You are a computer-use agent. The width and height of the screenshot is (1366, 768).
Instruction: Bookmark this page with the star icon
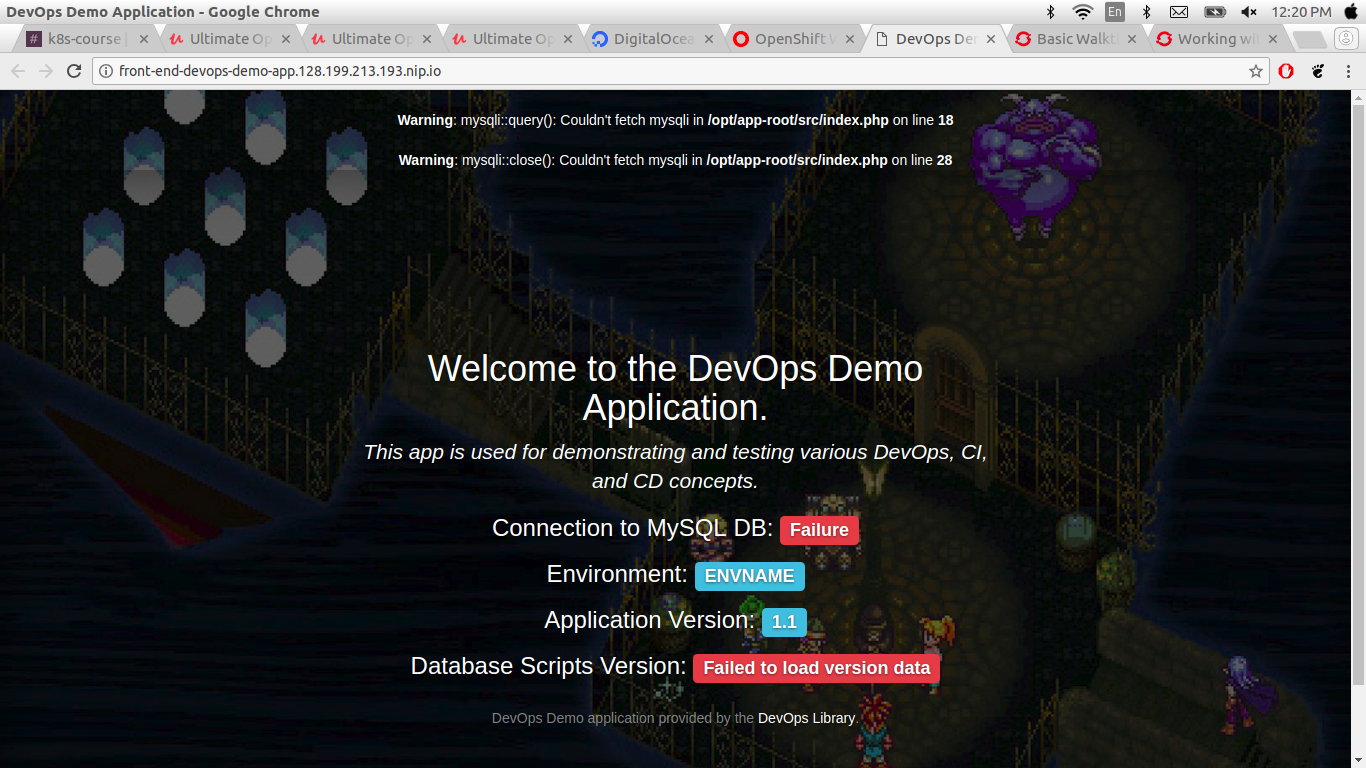[x=1256, y=71]
